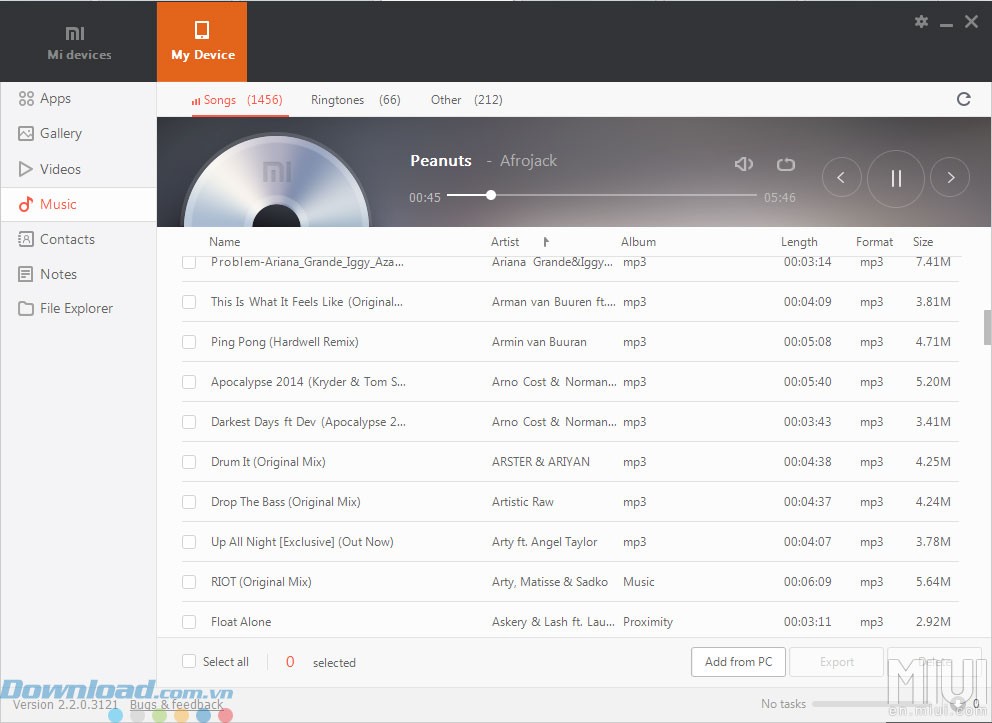This screenshot has width=992, height=723.
Task: Go back to previous track
Action: point(841,178)
